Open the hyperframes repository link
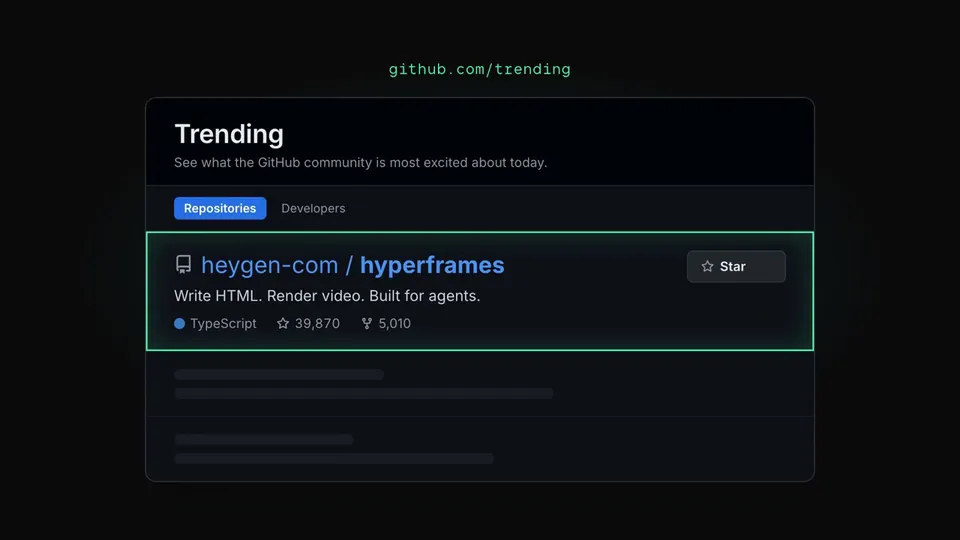Image resolution: width=960 pixels, height=540 pixels. click(432, 265)
